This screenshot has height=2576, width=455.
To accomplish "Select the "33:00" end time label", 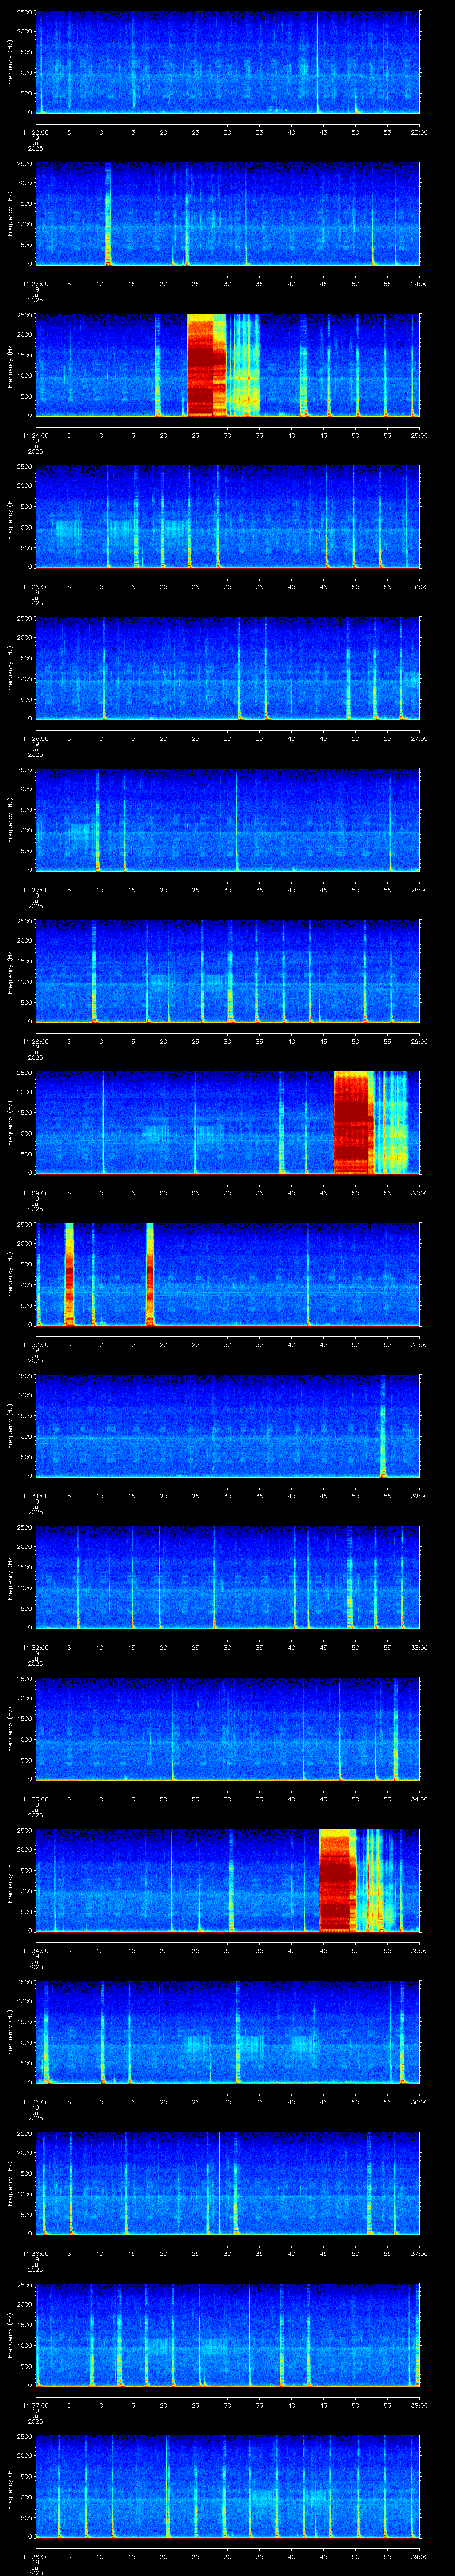I will [420, 1647].
